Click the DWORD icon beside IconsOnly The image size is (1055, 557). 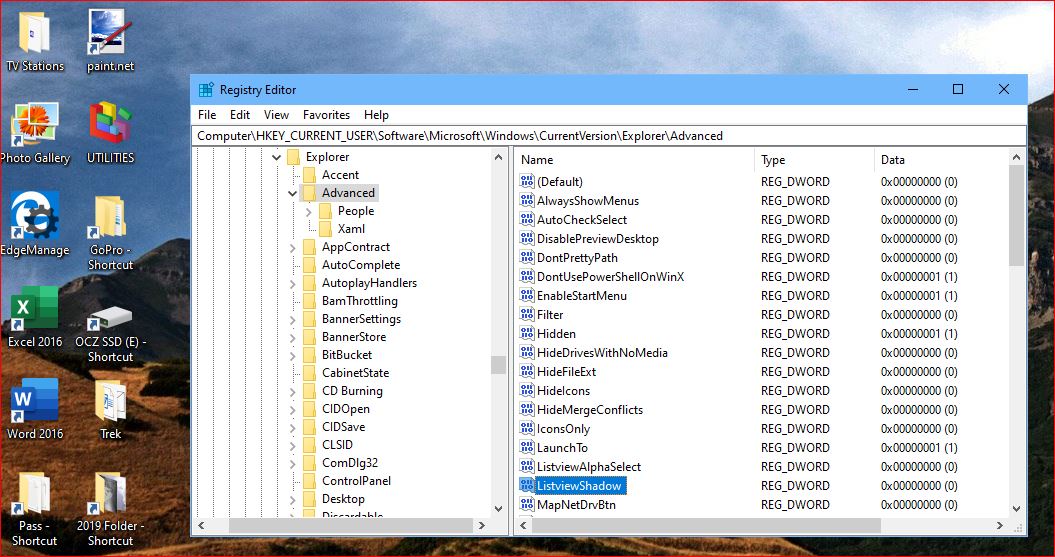click(x=526, y=429)
